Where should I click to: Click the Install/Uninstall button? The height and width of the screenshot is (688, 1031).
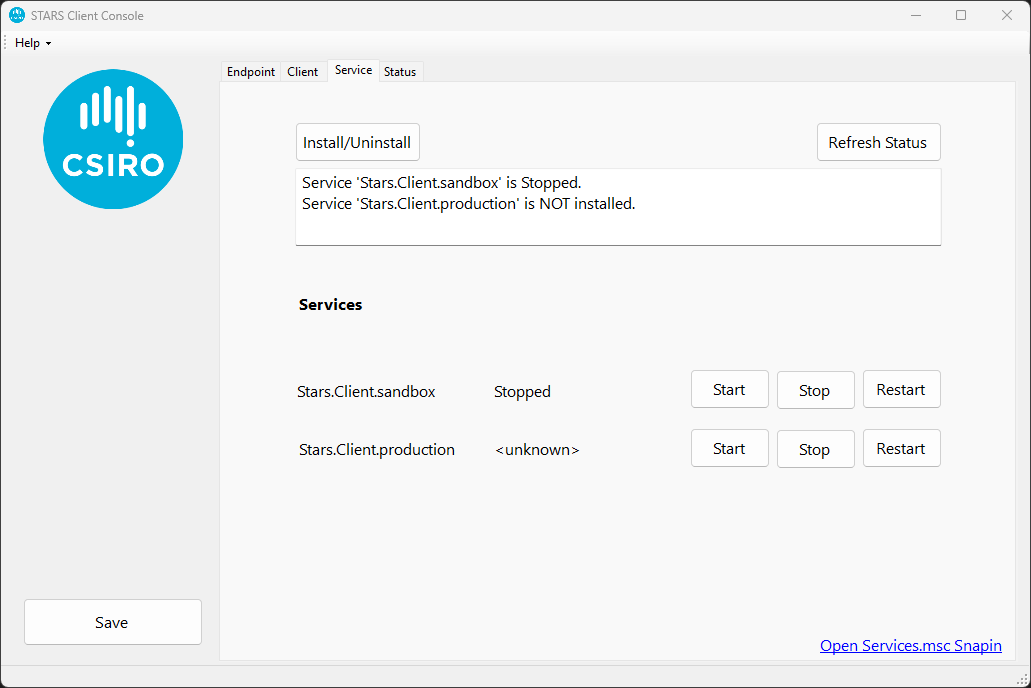357,142
